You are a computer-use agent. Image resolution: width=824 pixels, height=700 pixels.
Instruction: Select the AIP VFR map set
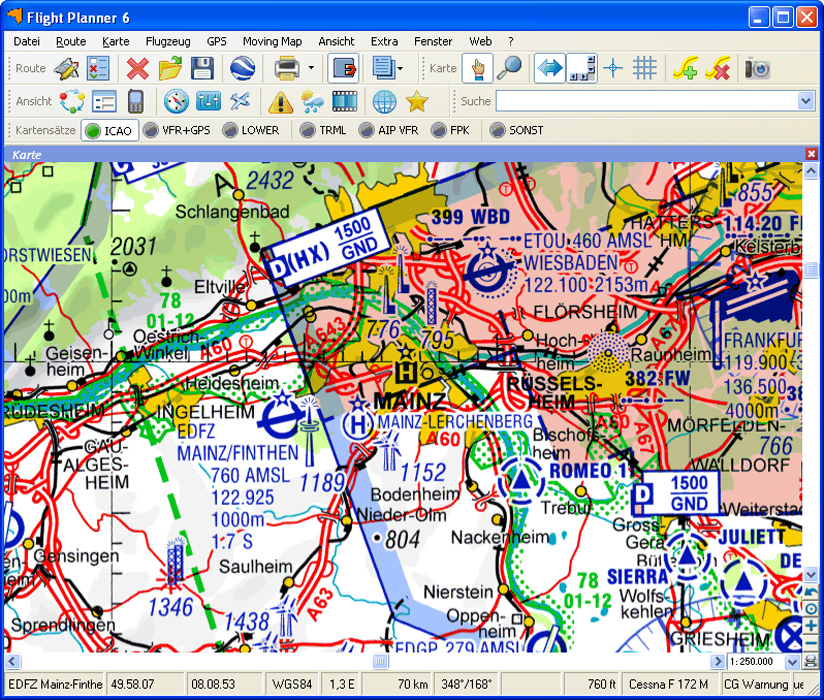click(x=389, y=130)
